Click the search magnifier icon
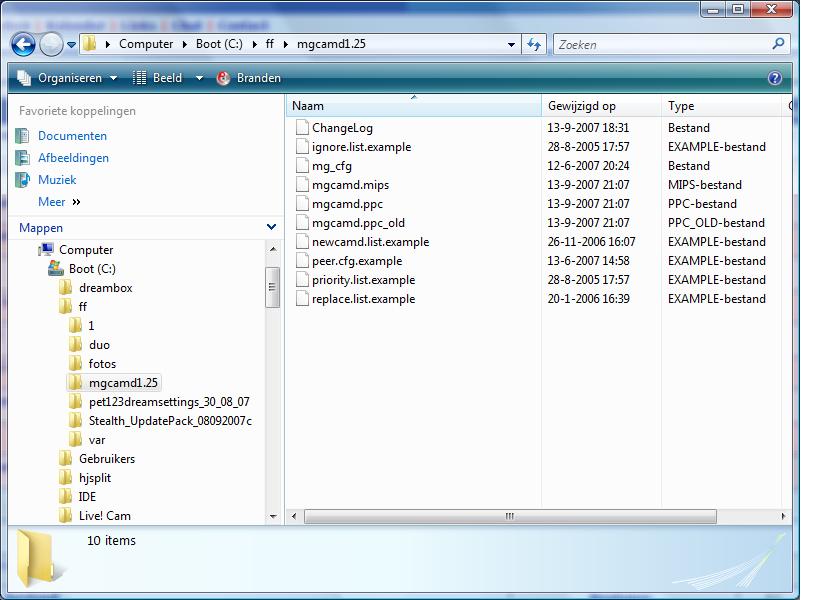Screen dimensions: 840x600 click(778, 43)
